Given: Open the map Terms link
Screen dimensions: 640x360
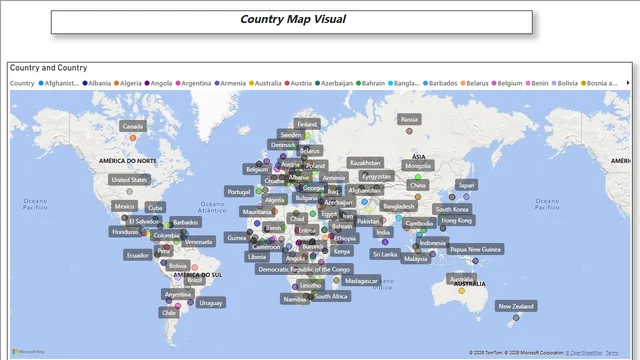Looking at the screenshot, I should coord(611,353).
